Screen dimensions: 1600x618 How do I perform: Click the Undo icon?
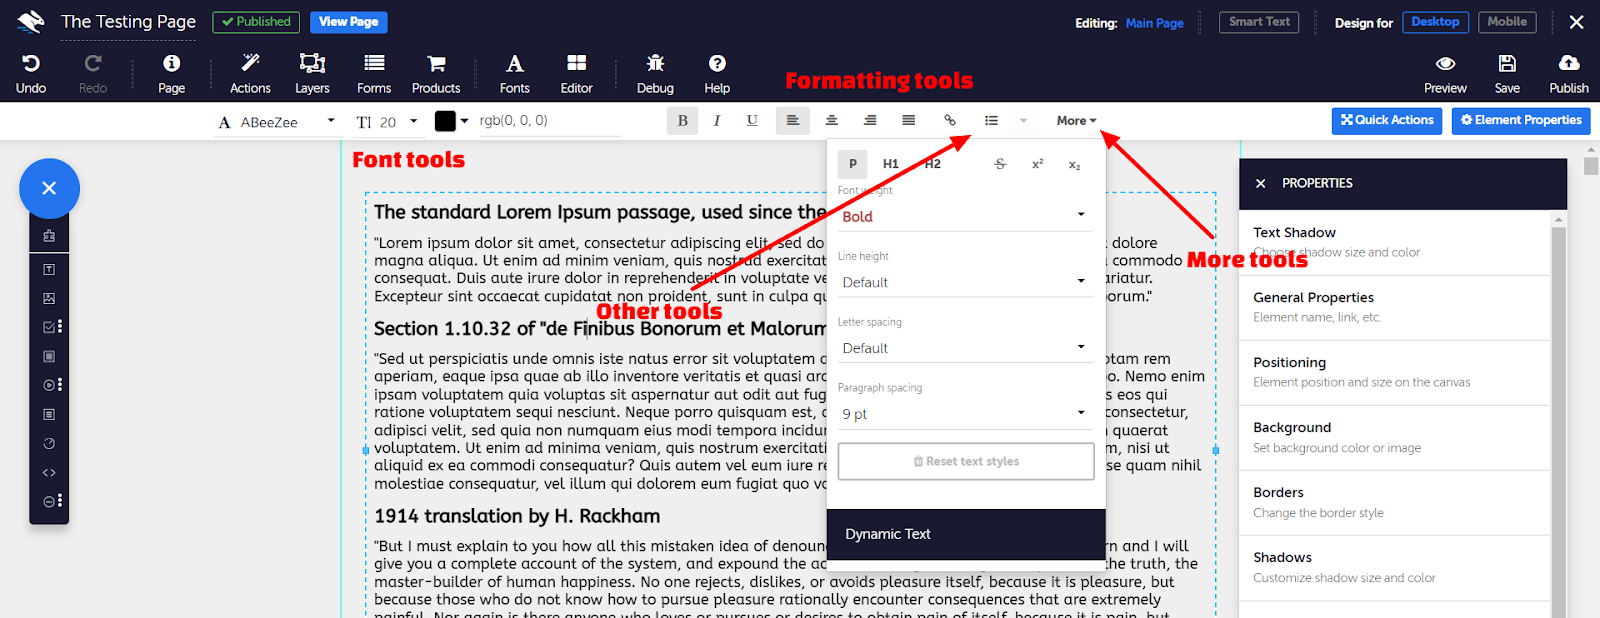(31, 64)
